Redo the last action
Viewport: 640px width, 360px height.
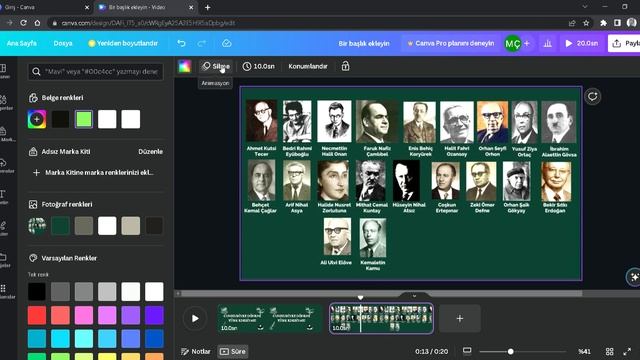tap(202, 43)
